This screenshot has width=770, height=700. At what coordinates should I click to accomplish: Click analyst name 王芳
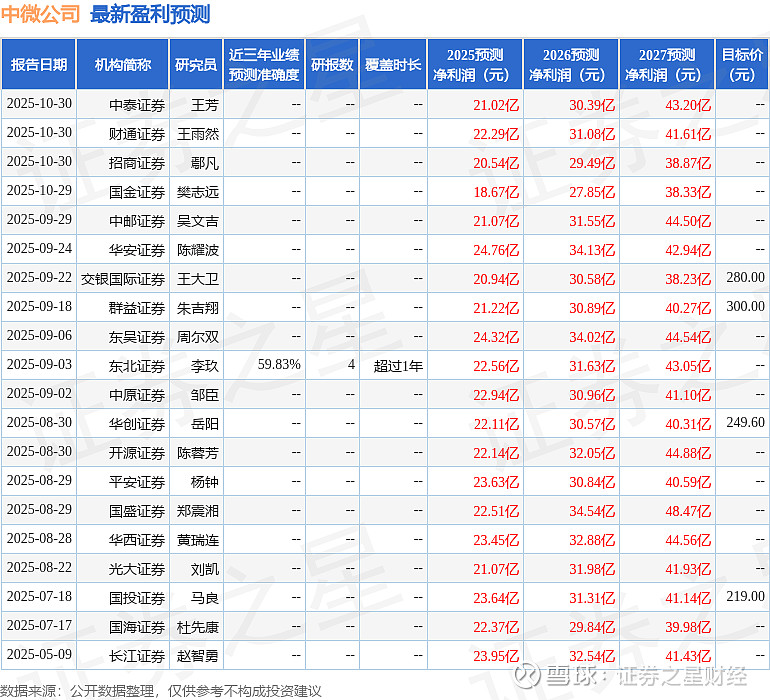point(205,105)
